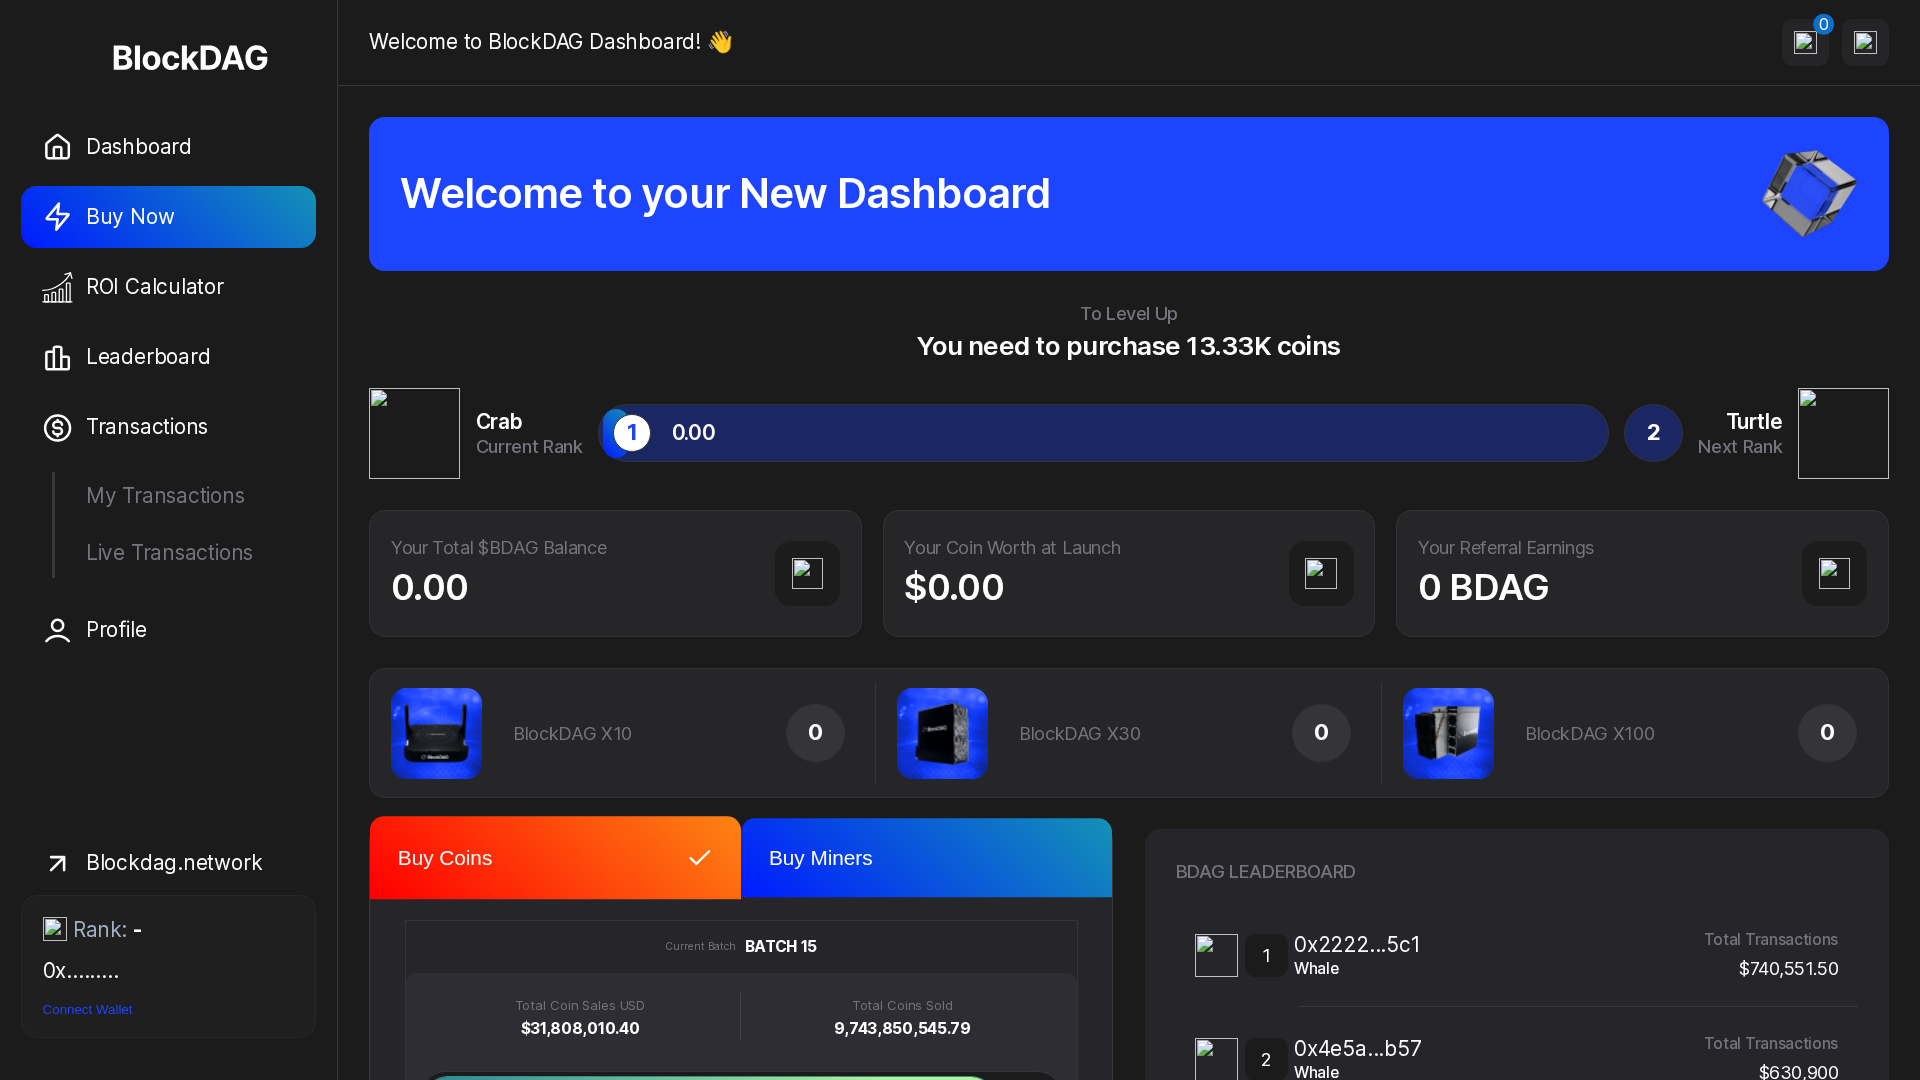1920x1080 pixels.
Task: Switch to the Buy Coins tab
Action: 555,858
